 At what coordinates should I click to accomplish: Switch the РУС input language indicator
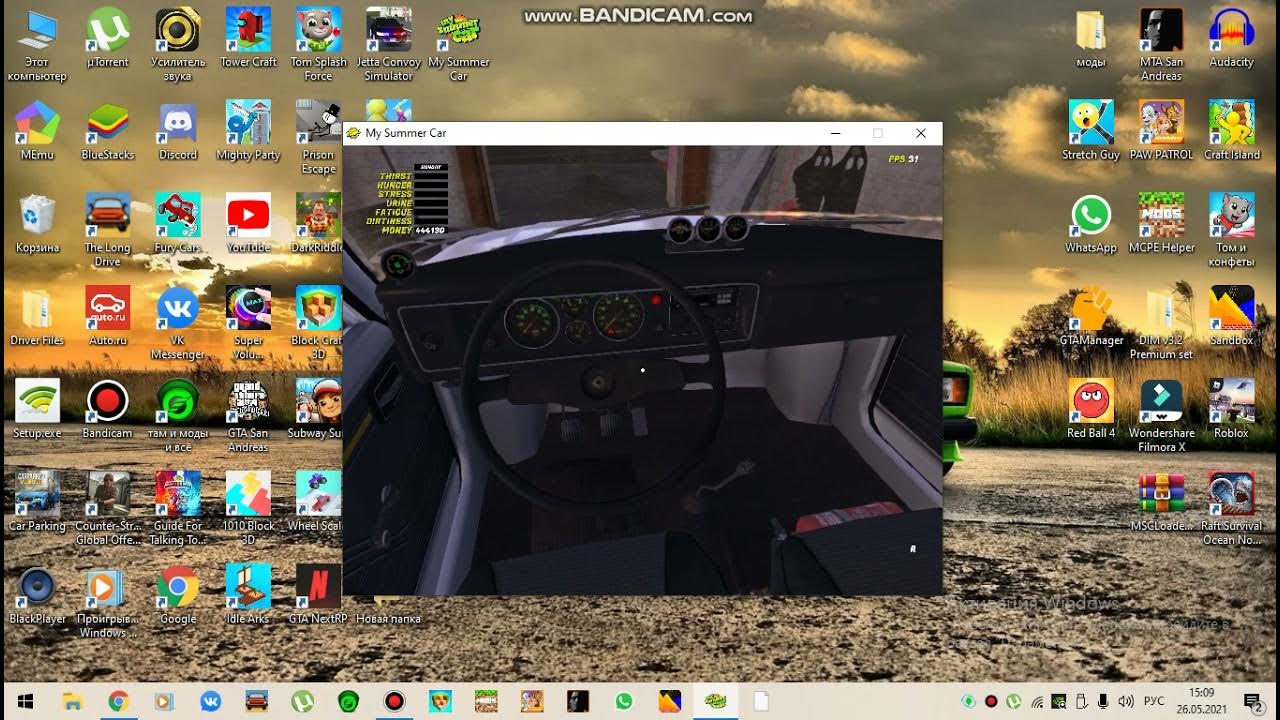[x=1154, y=701]
